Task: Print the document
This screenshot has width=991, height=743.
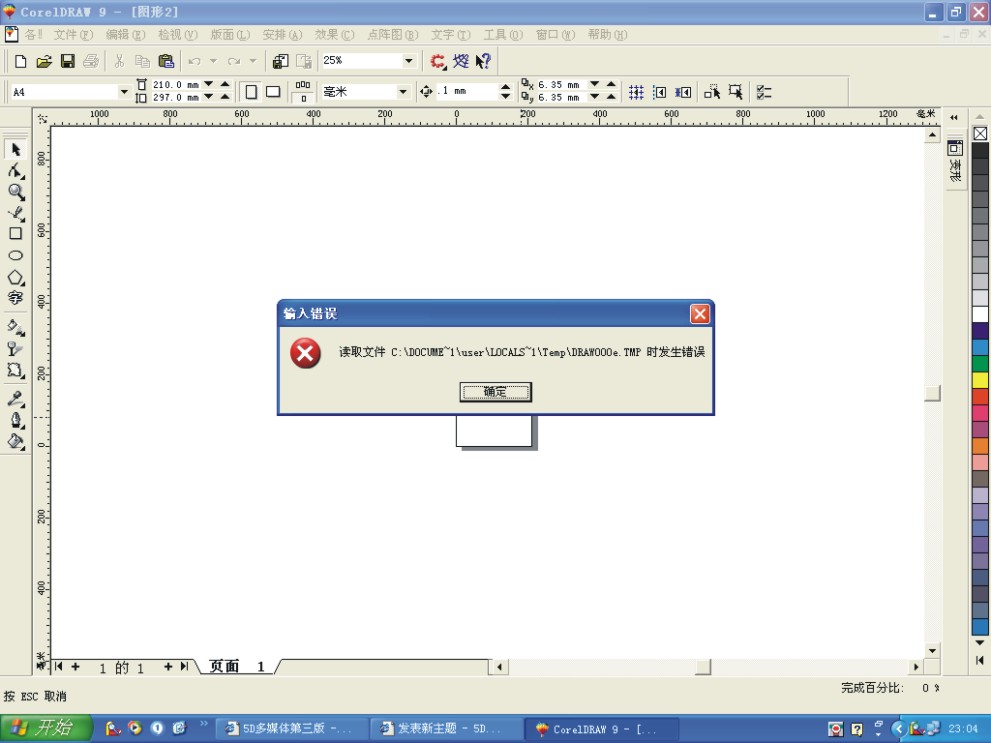Action: 90,61
